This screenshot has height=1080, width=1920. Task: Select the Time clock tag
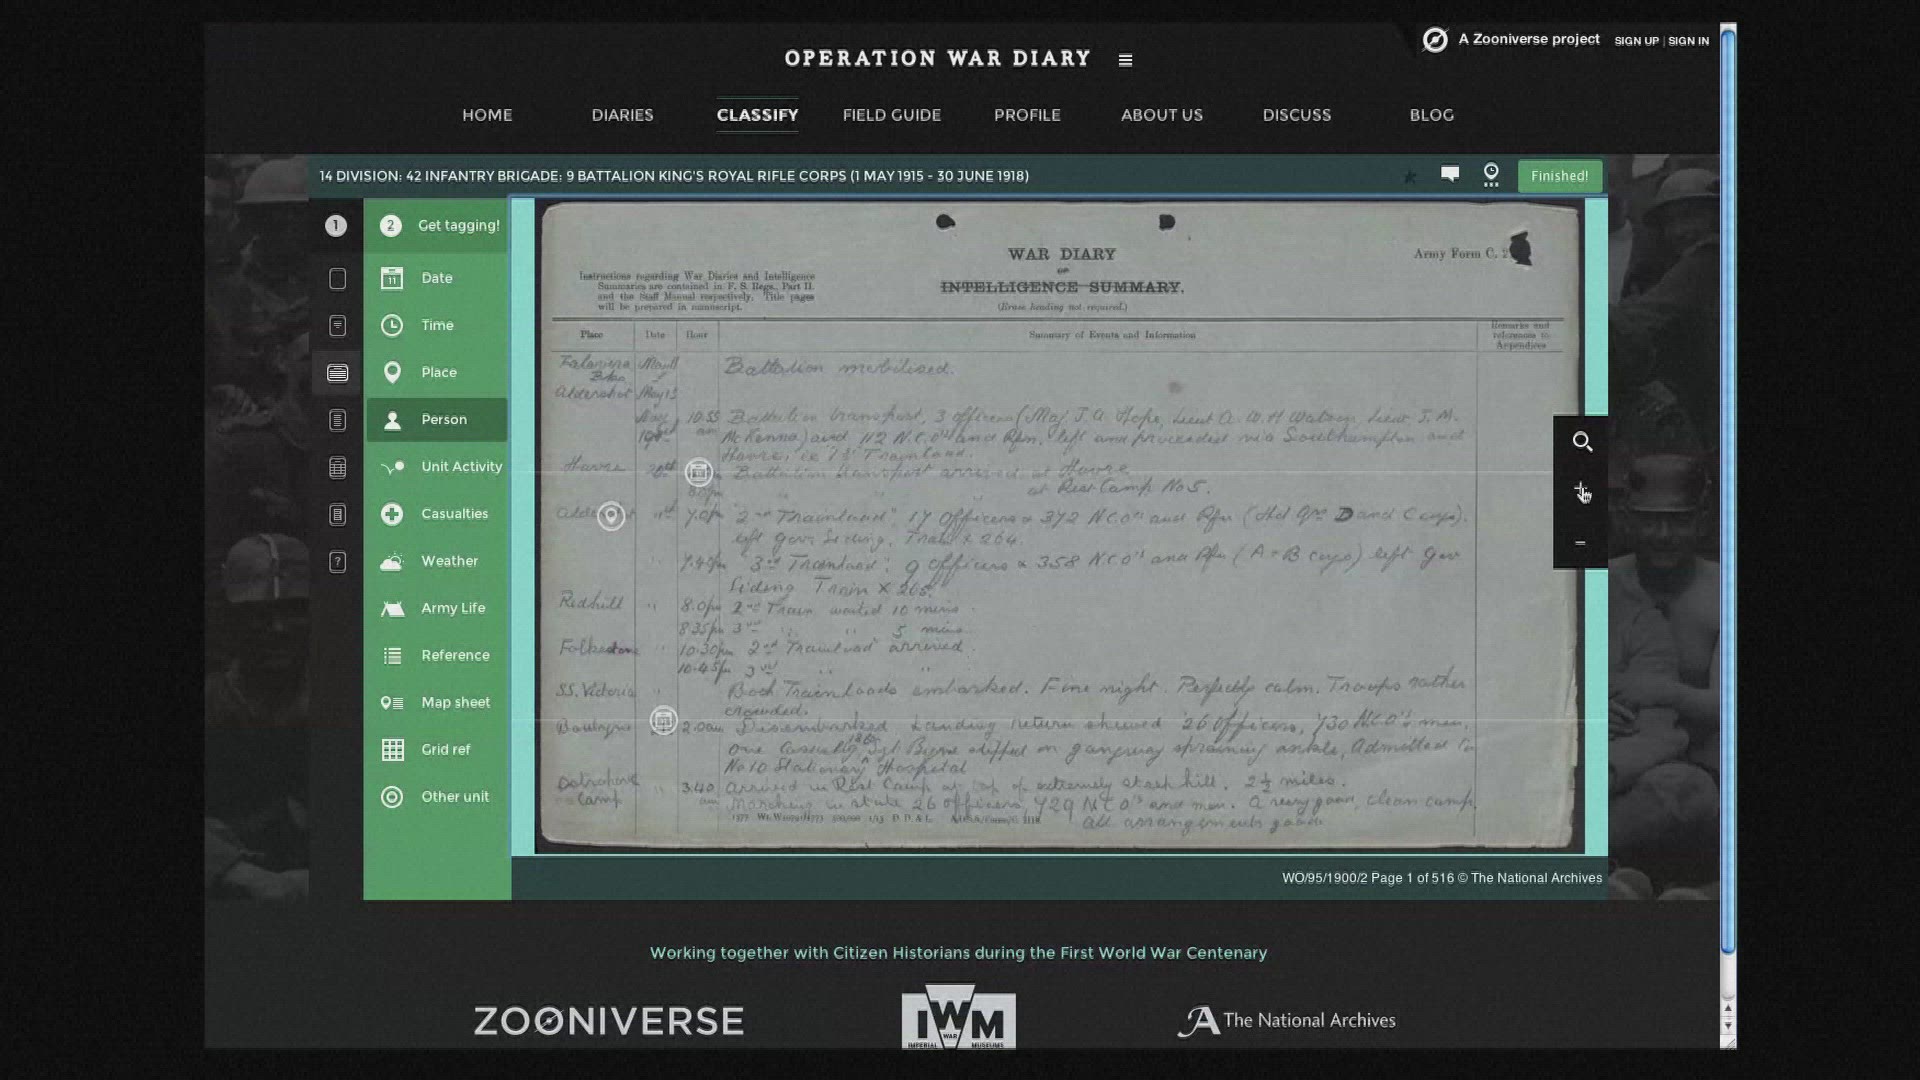(436, 325)
